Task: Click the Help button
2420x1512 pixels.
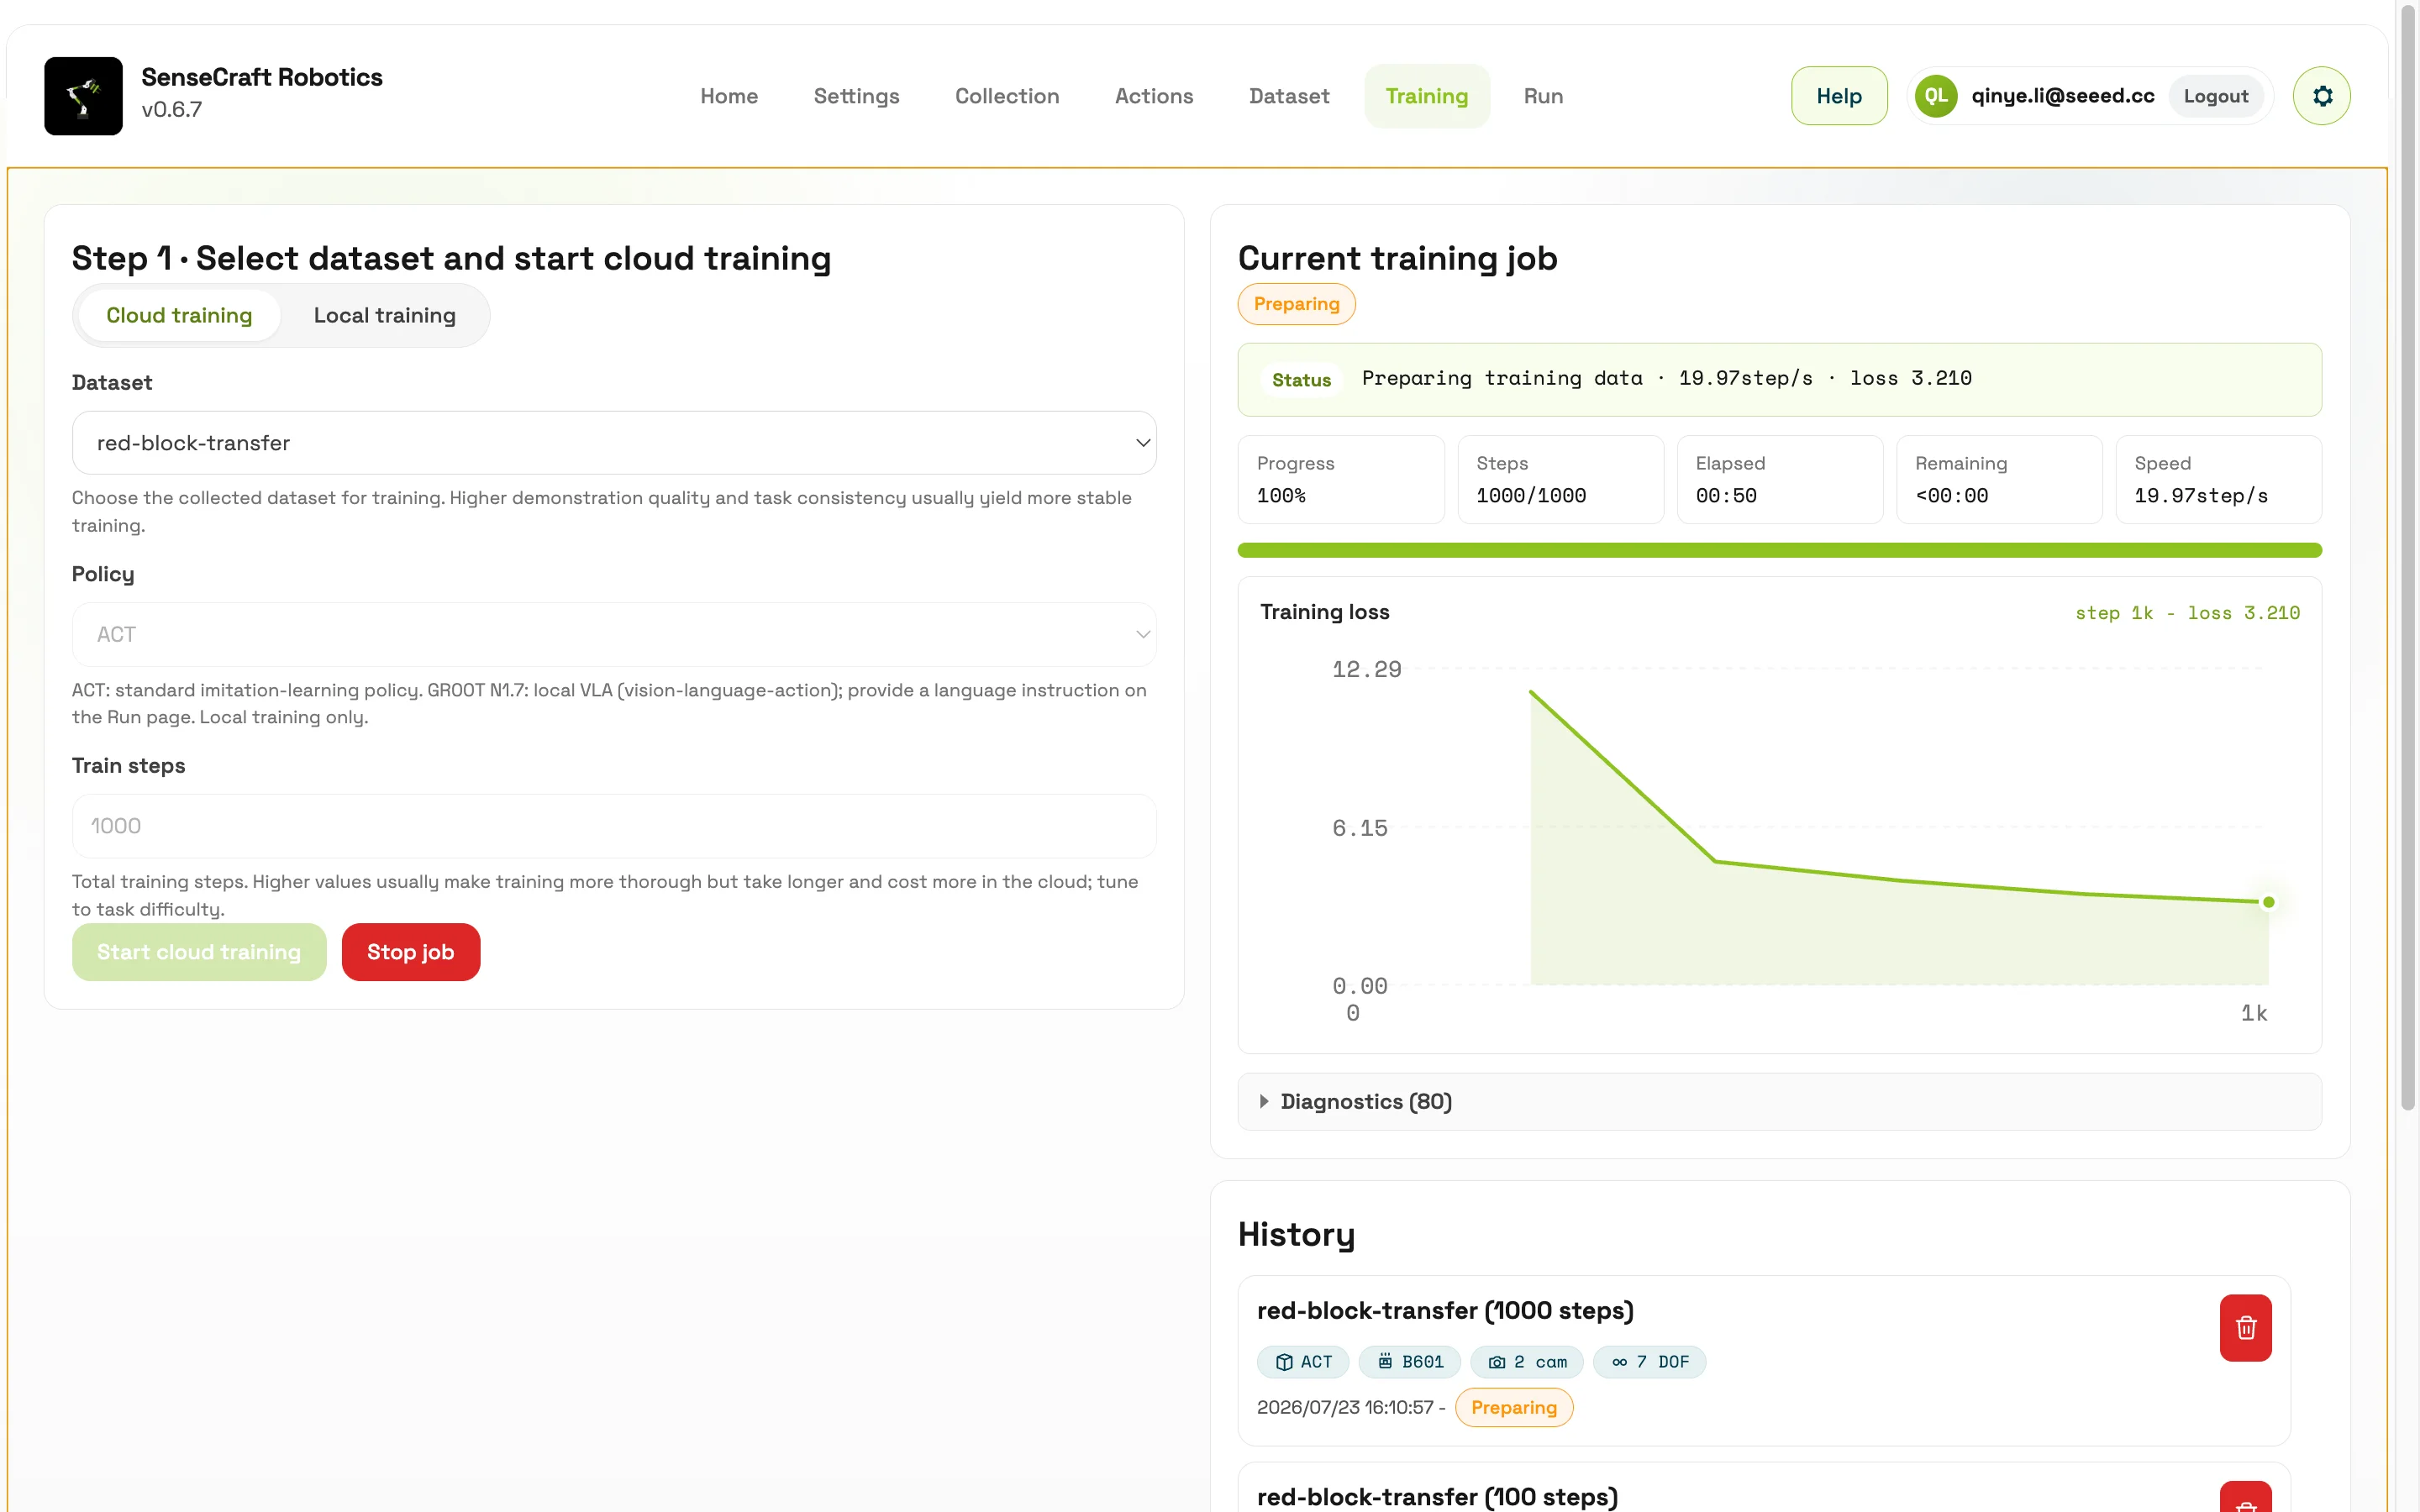Action: (x=1839, y=96)
